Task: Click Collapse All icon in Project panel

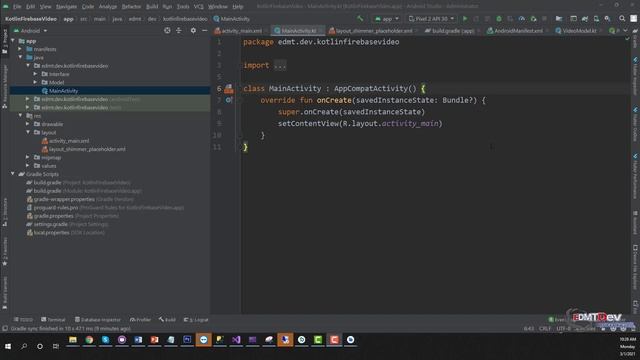Action: [179, 31]
